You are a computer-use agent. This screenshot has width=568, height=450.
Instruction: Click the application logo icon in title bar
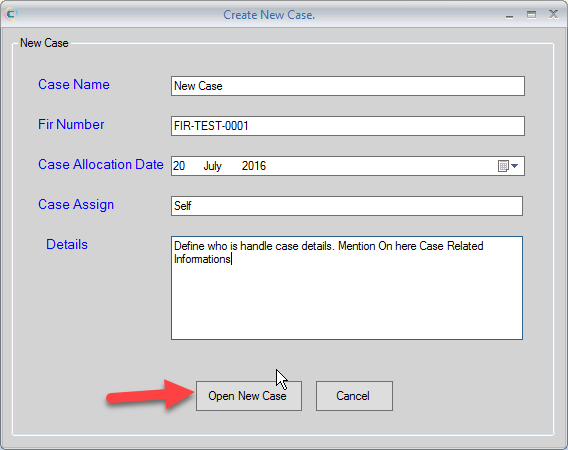click(x=11, y=14)
